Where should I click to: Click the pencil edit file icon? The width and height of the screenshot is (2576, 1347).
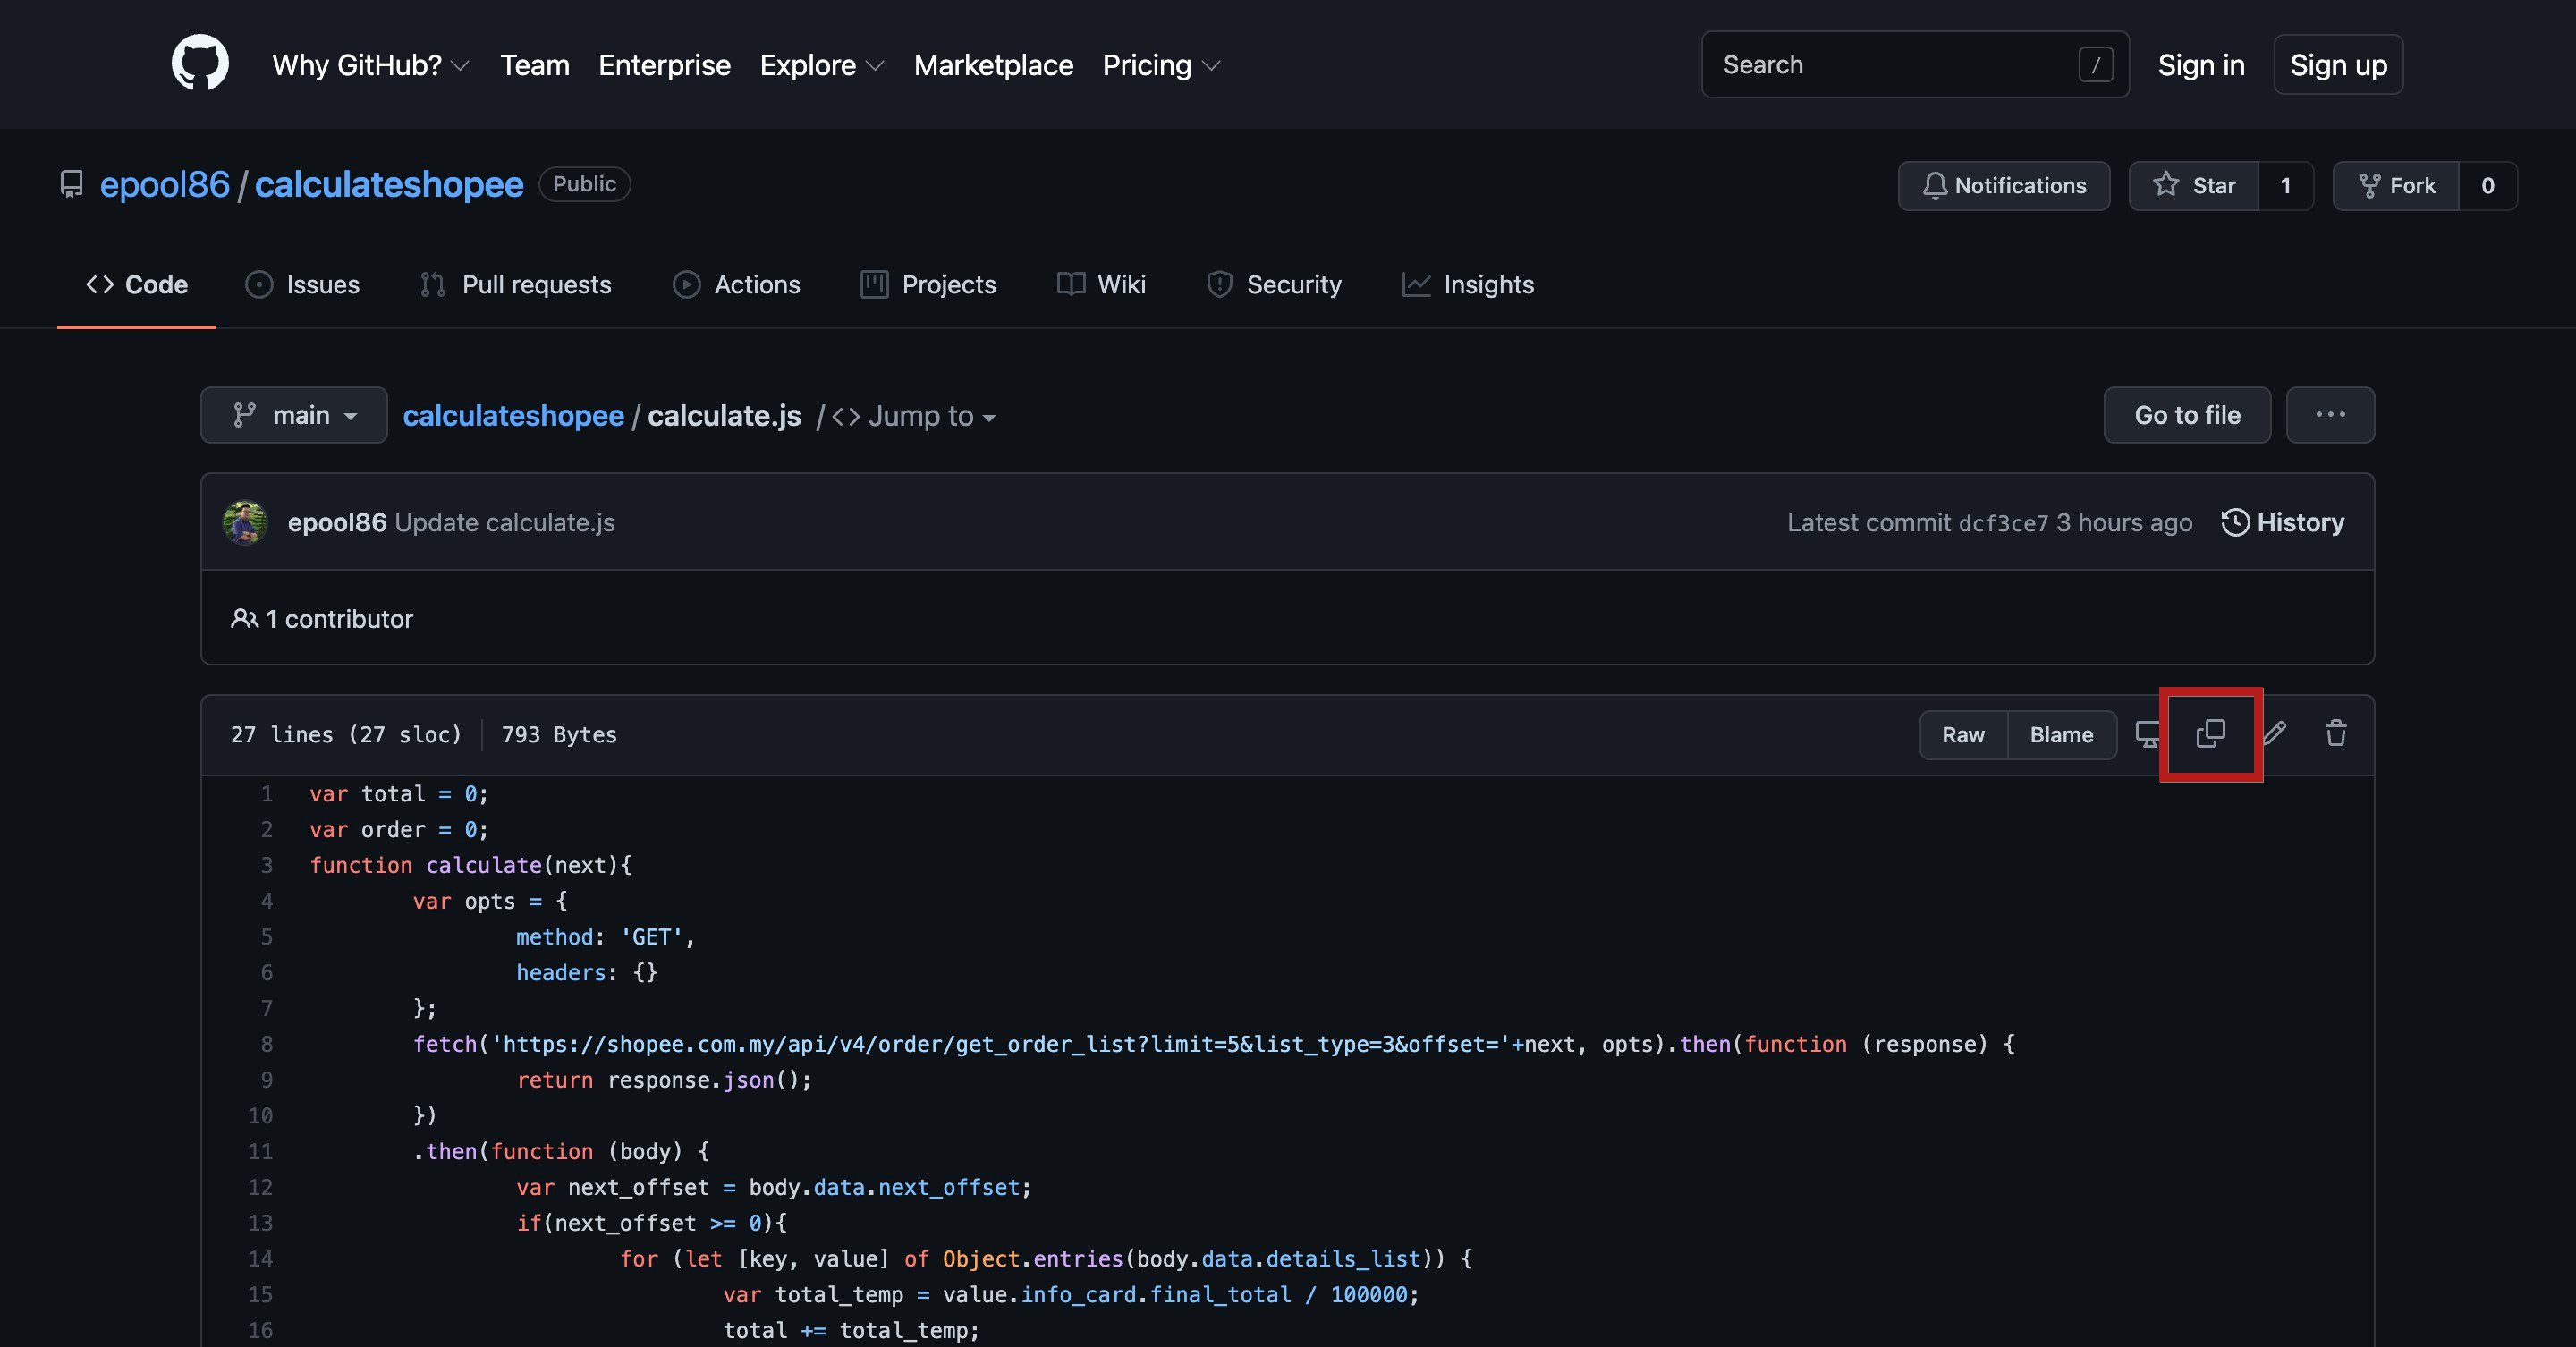click(2274, 733)
